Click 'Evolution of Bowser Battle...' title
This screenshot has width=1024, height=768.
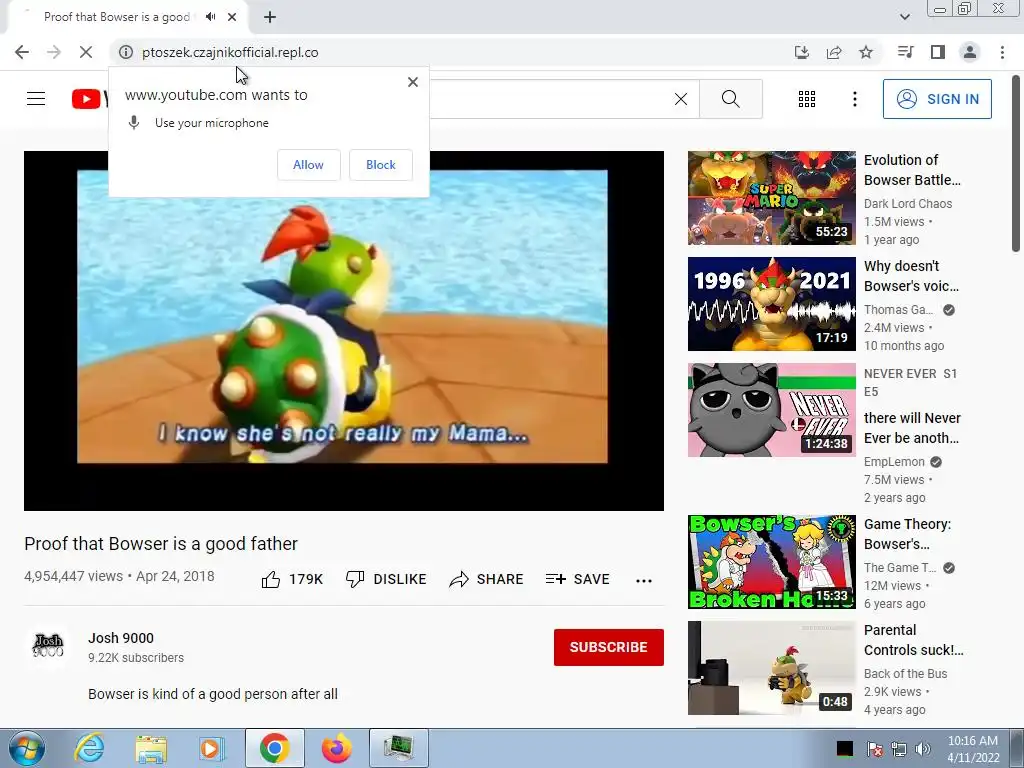[912, 170]
